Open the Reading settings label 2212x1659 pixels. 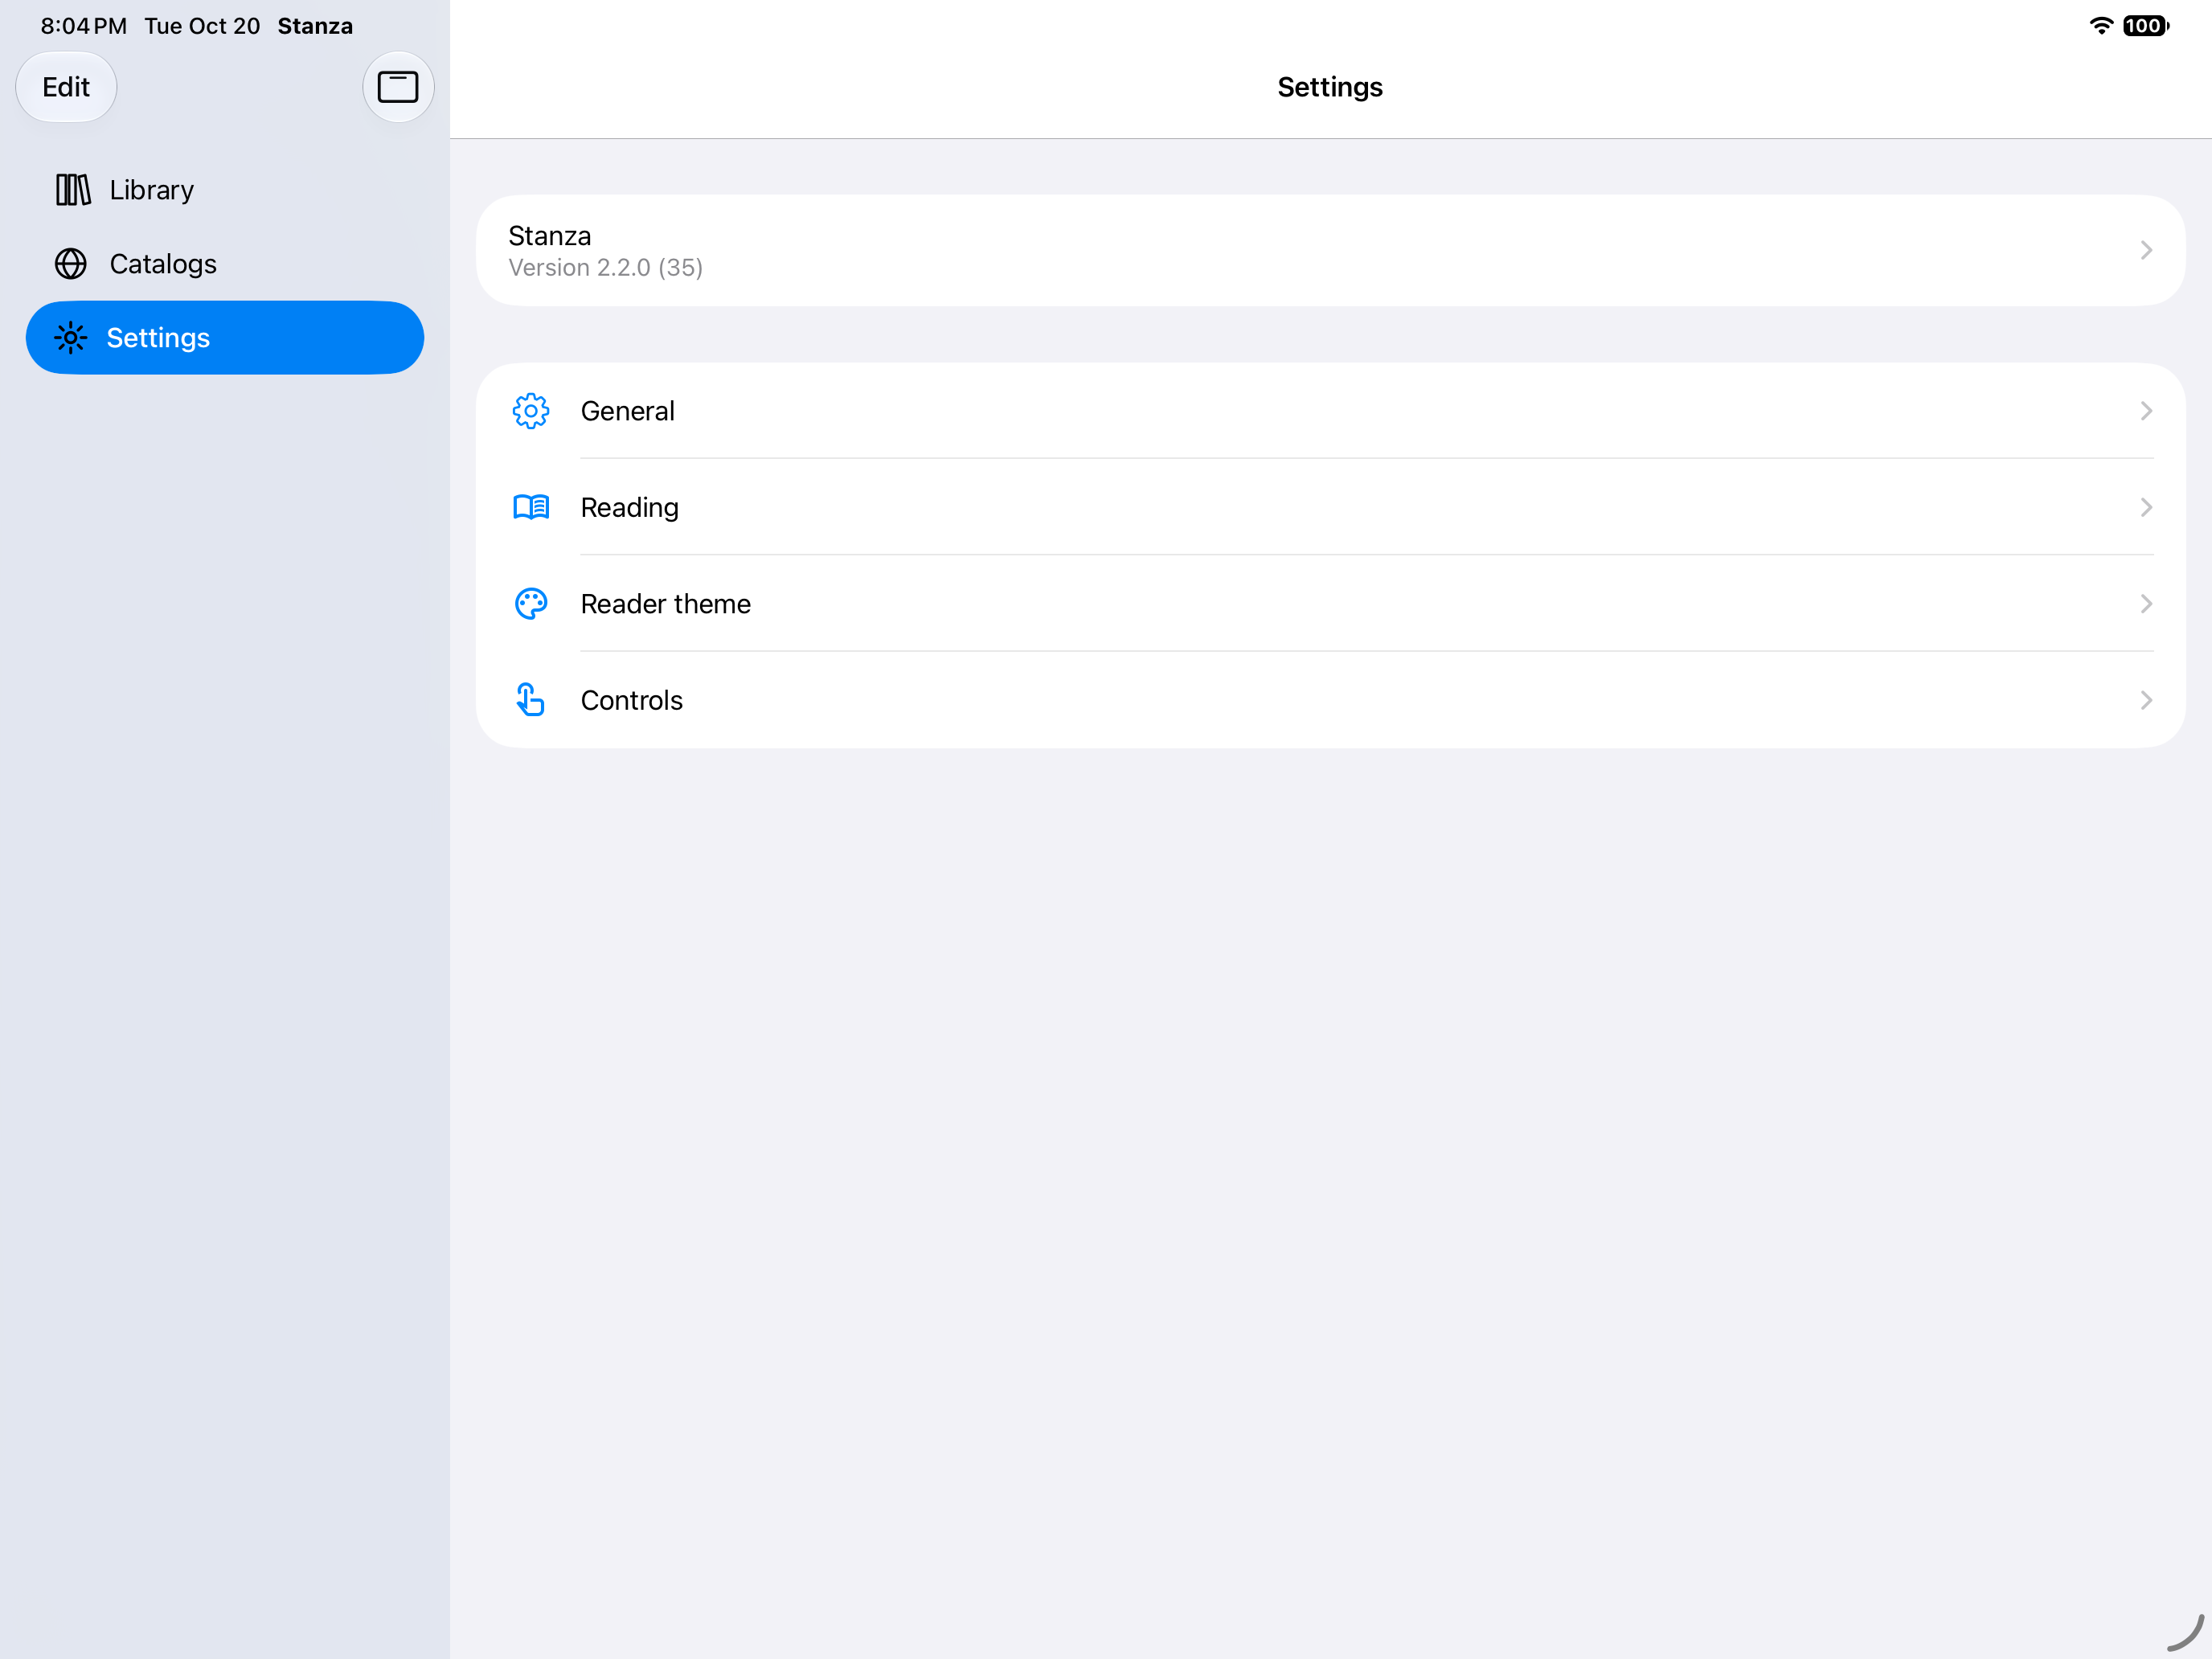[x=629, y=508]
